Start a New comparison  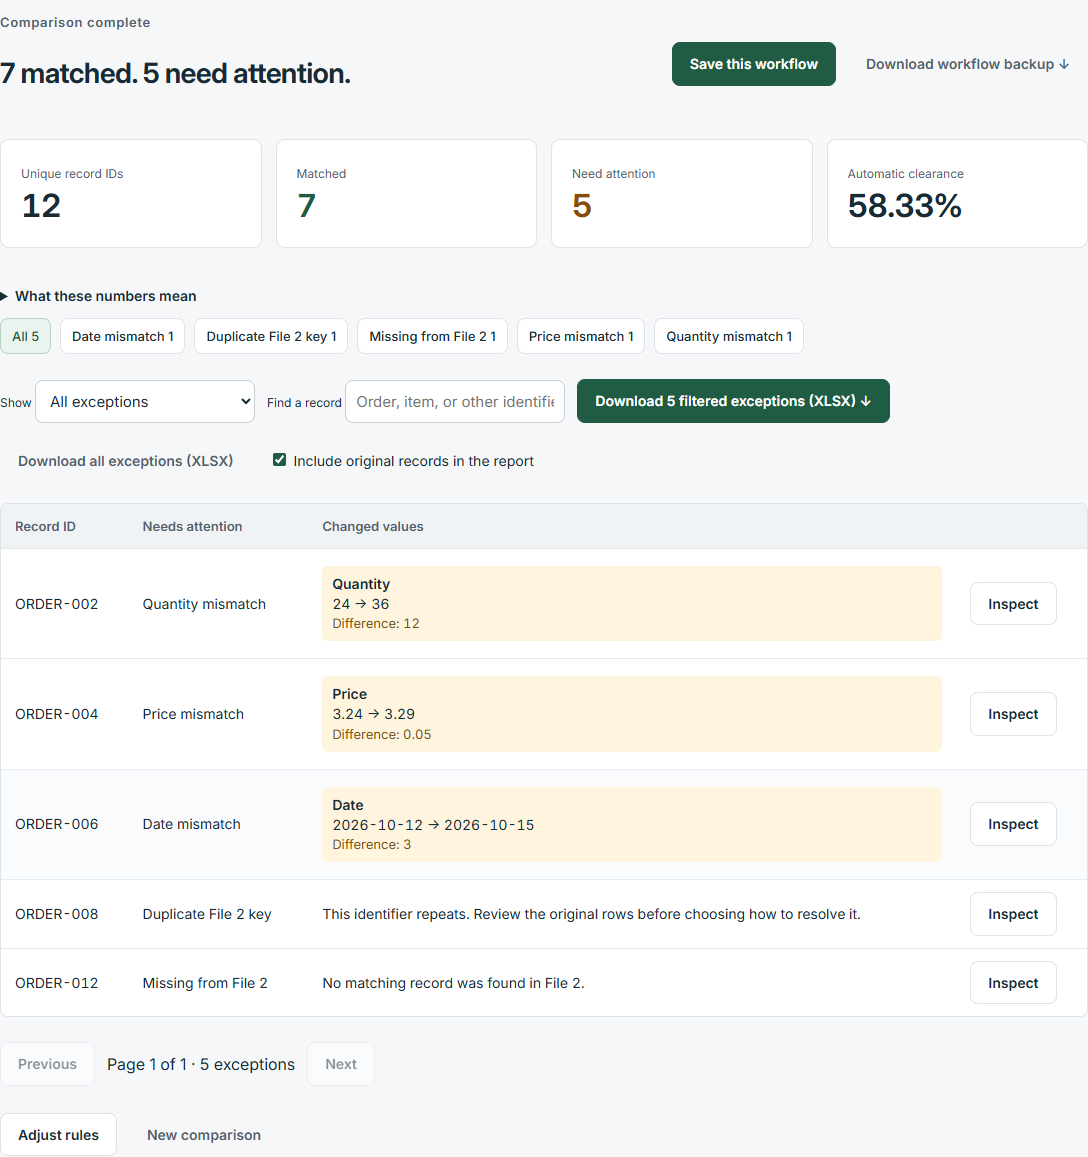pos(204,1135)
